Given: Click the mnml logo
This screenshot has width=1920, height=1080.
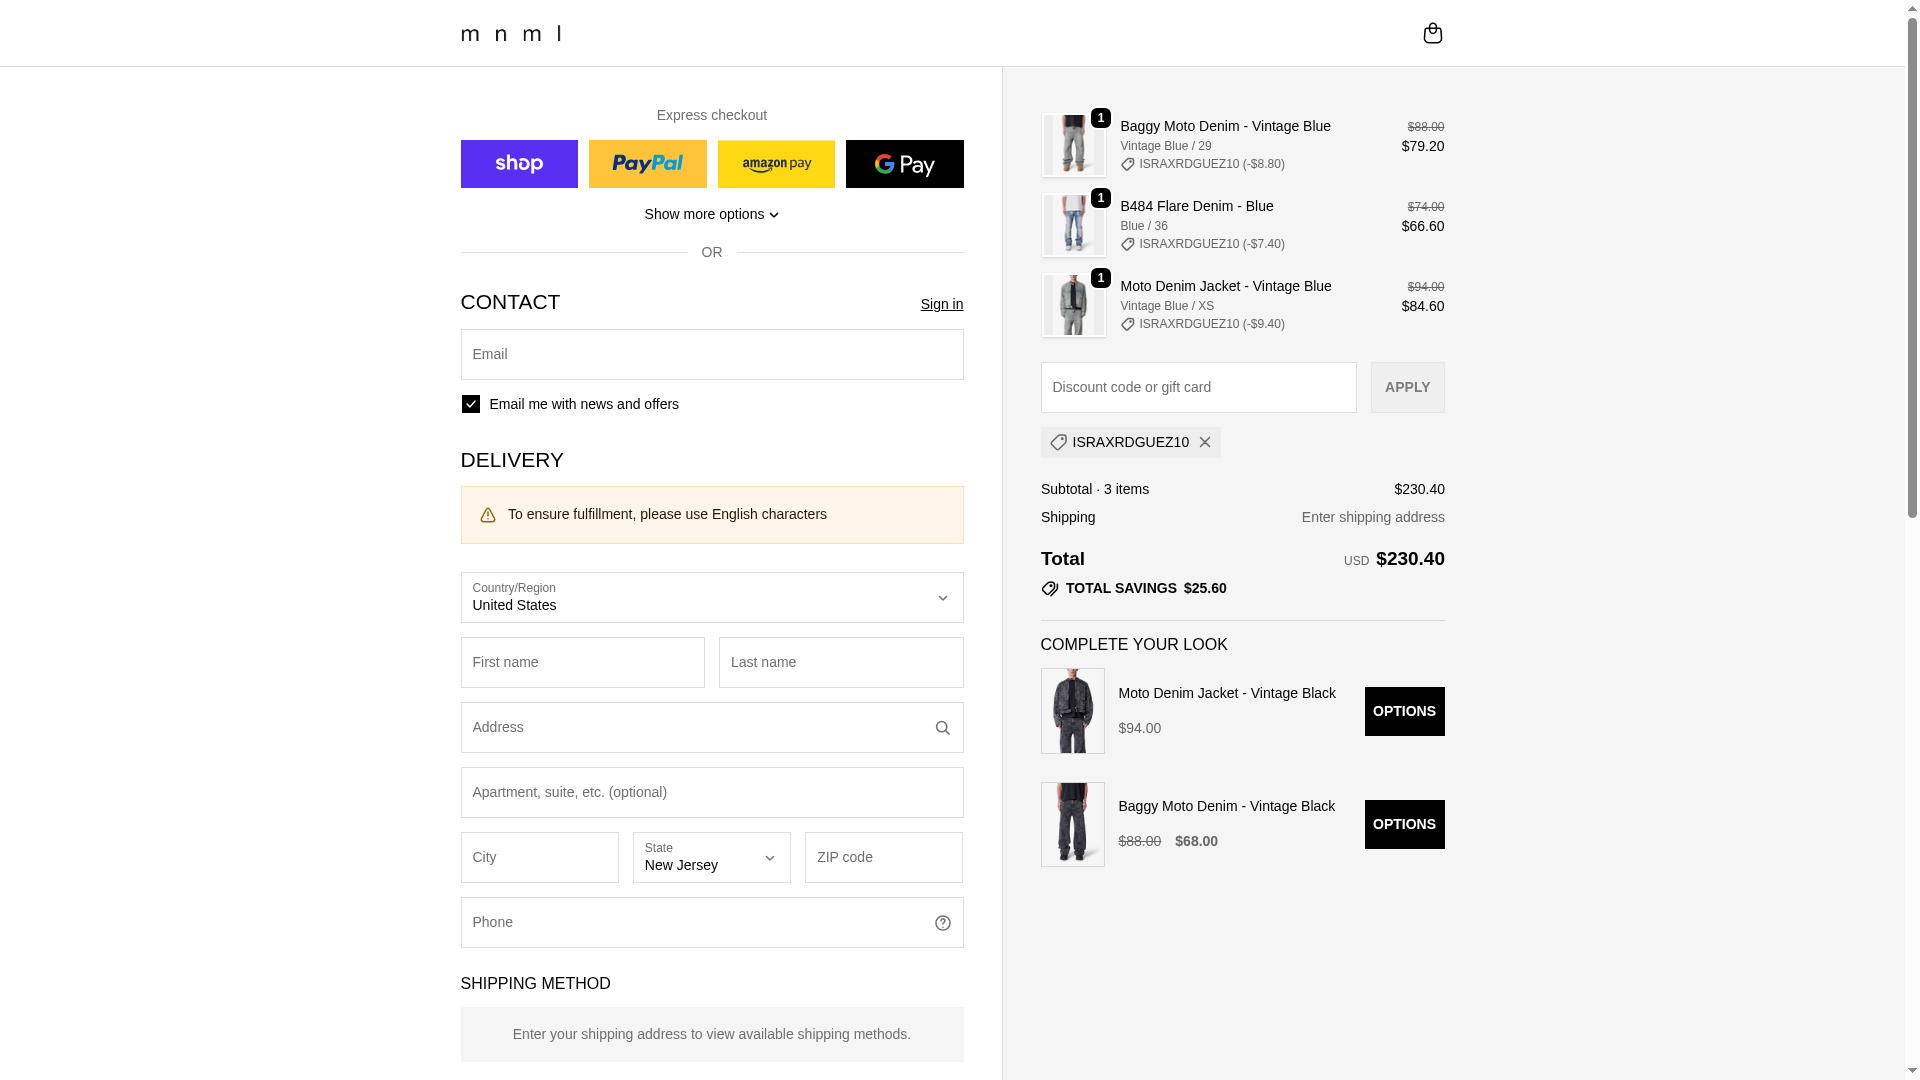Looking at the screenshot, I should 511,33.
